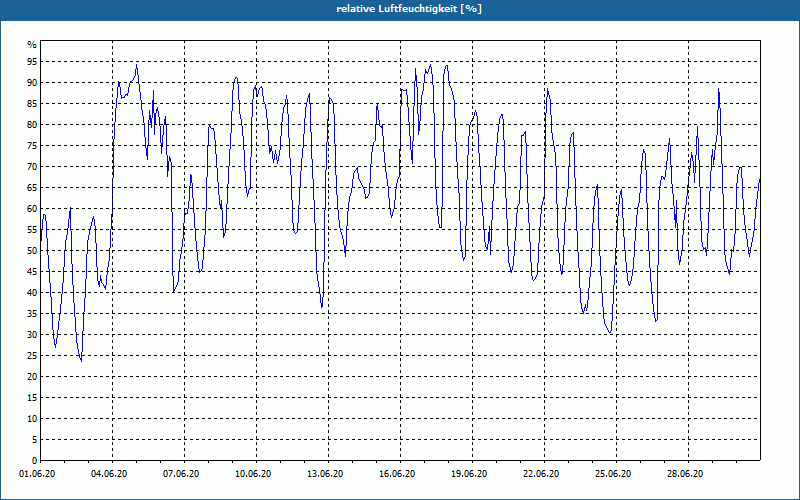The height and width of the screenshot is (500, 800).
Task: Click the y-axis label 85
Action: click(32, 104)
